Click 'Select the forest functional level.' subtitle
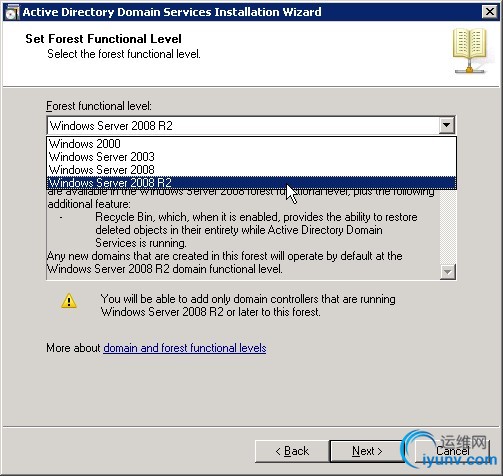 click(124, 54)
